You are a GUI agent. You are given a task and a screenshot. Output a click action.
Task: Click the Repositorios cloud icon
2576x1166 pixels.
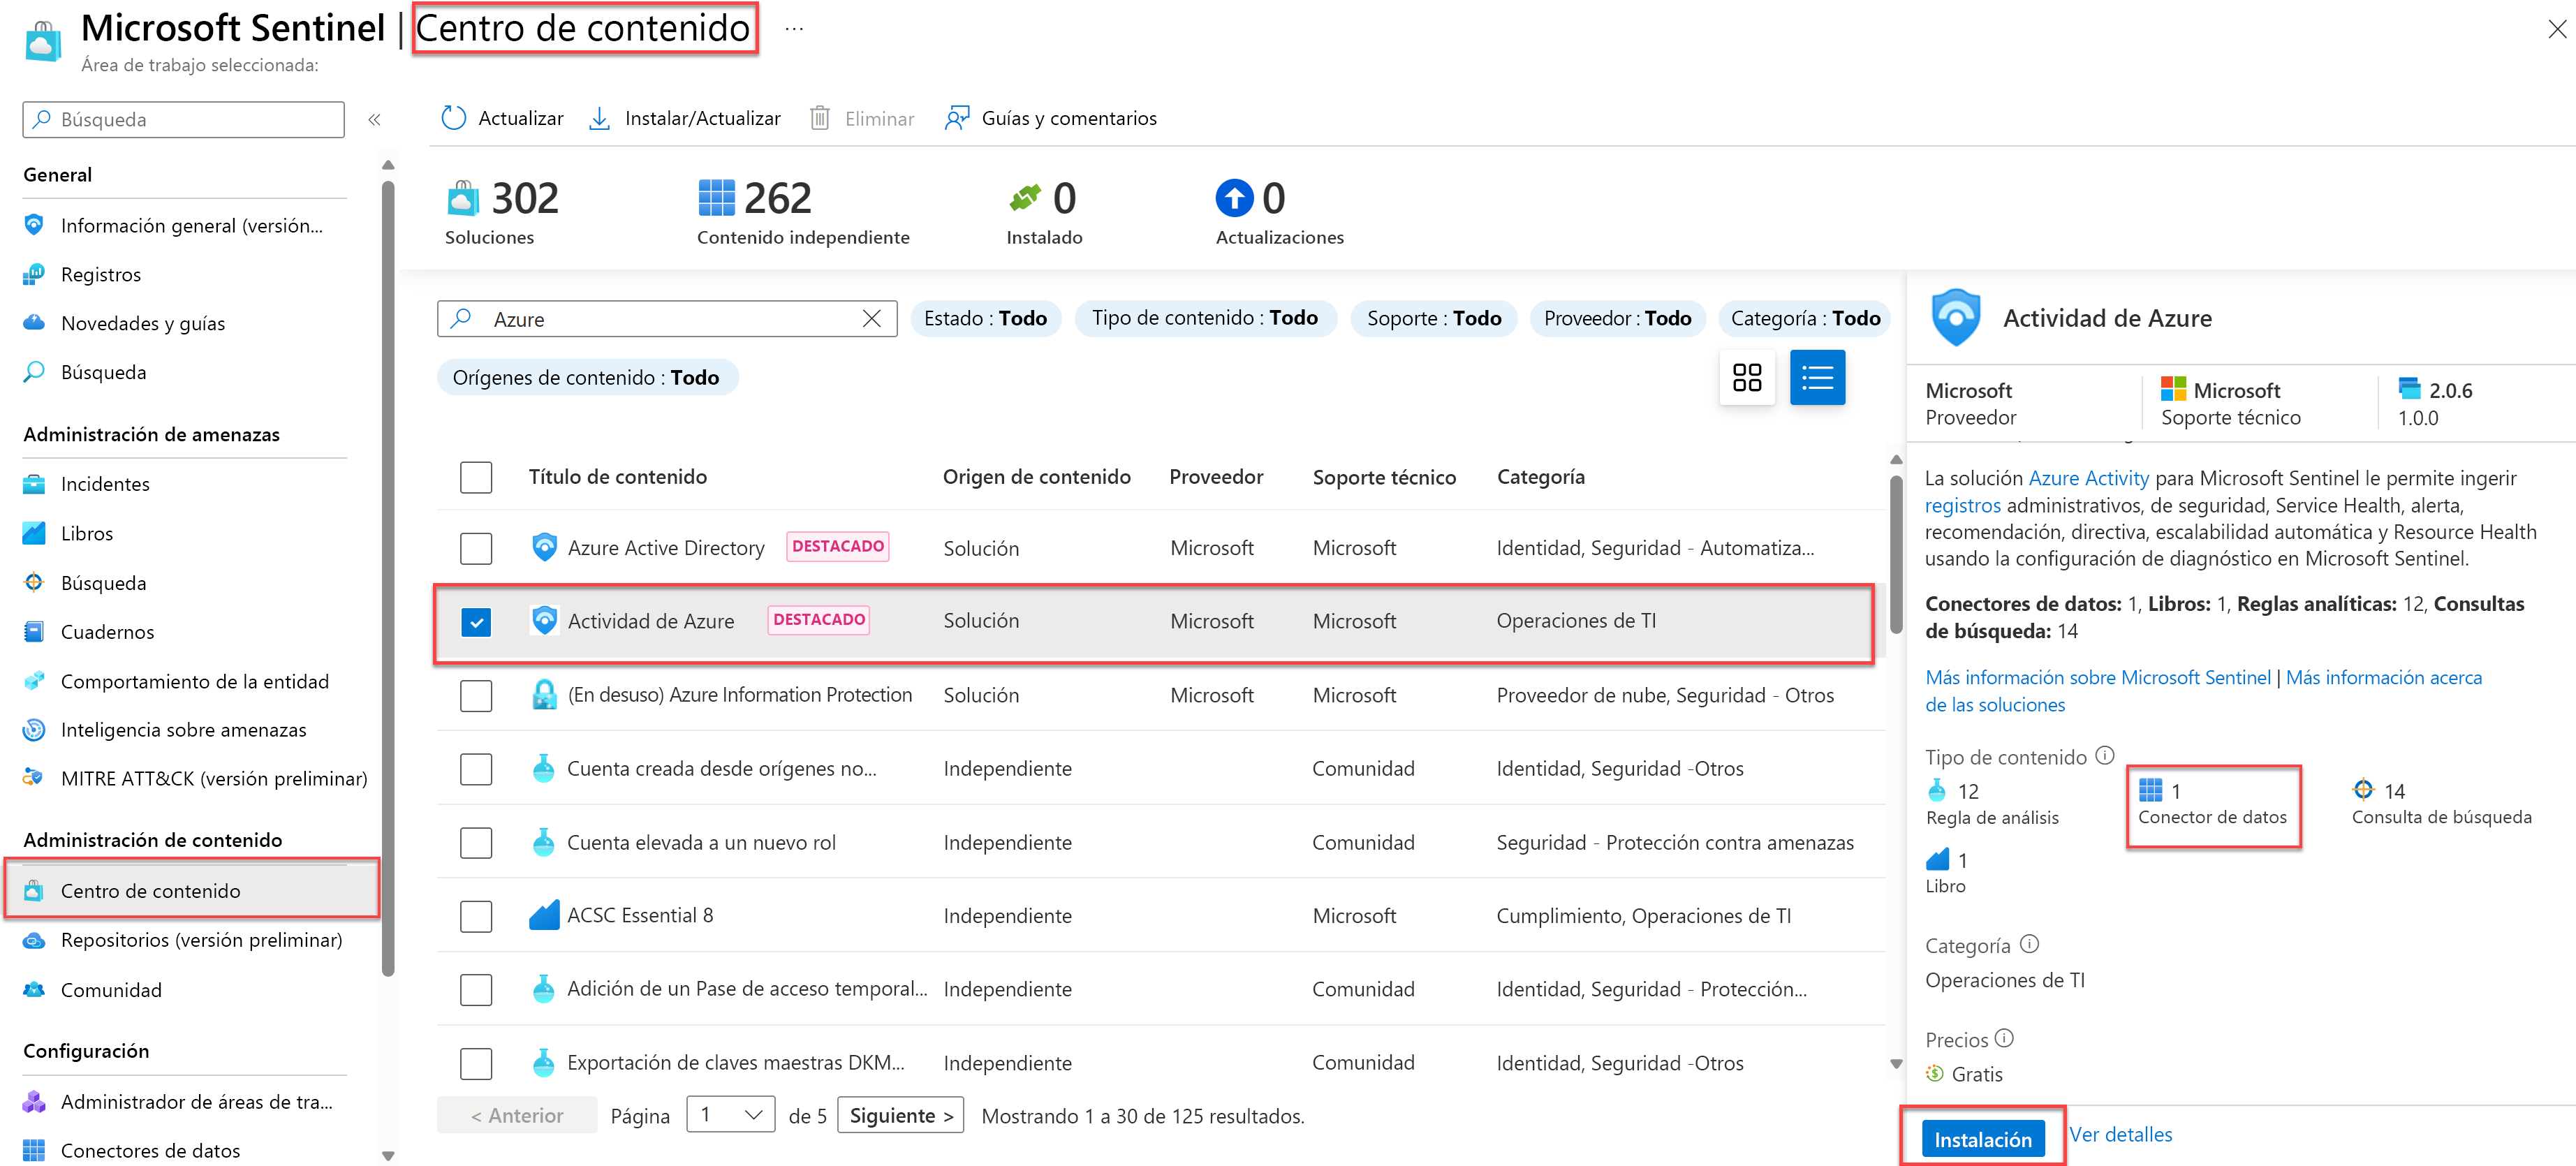tap(34, 940)
